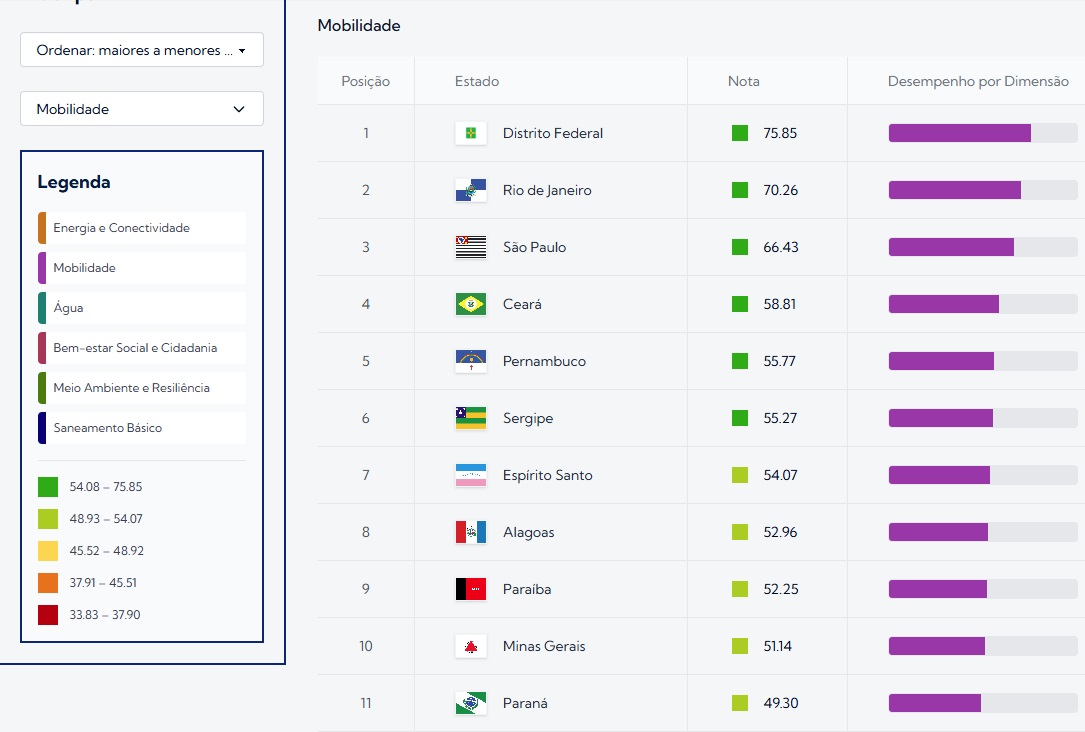The height and width of the screenshot is (732, 1085).
Task: Click the São Paulo state flag
Action: [x=470, y=246]
